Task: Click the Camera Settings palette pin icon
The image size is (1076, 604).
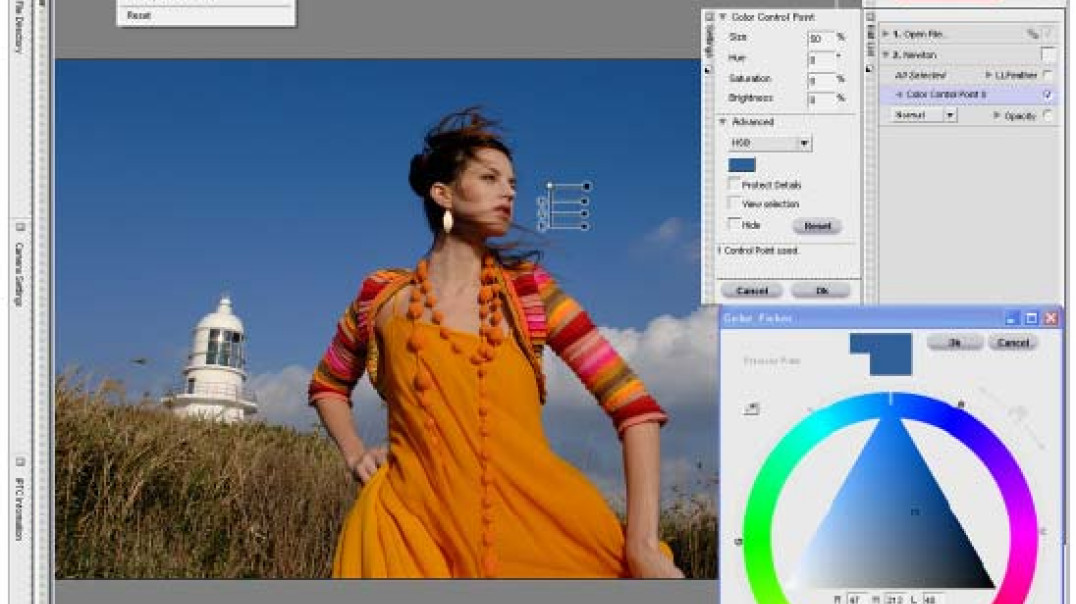Action: point(19,227)
